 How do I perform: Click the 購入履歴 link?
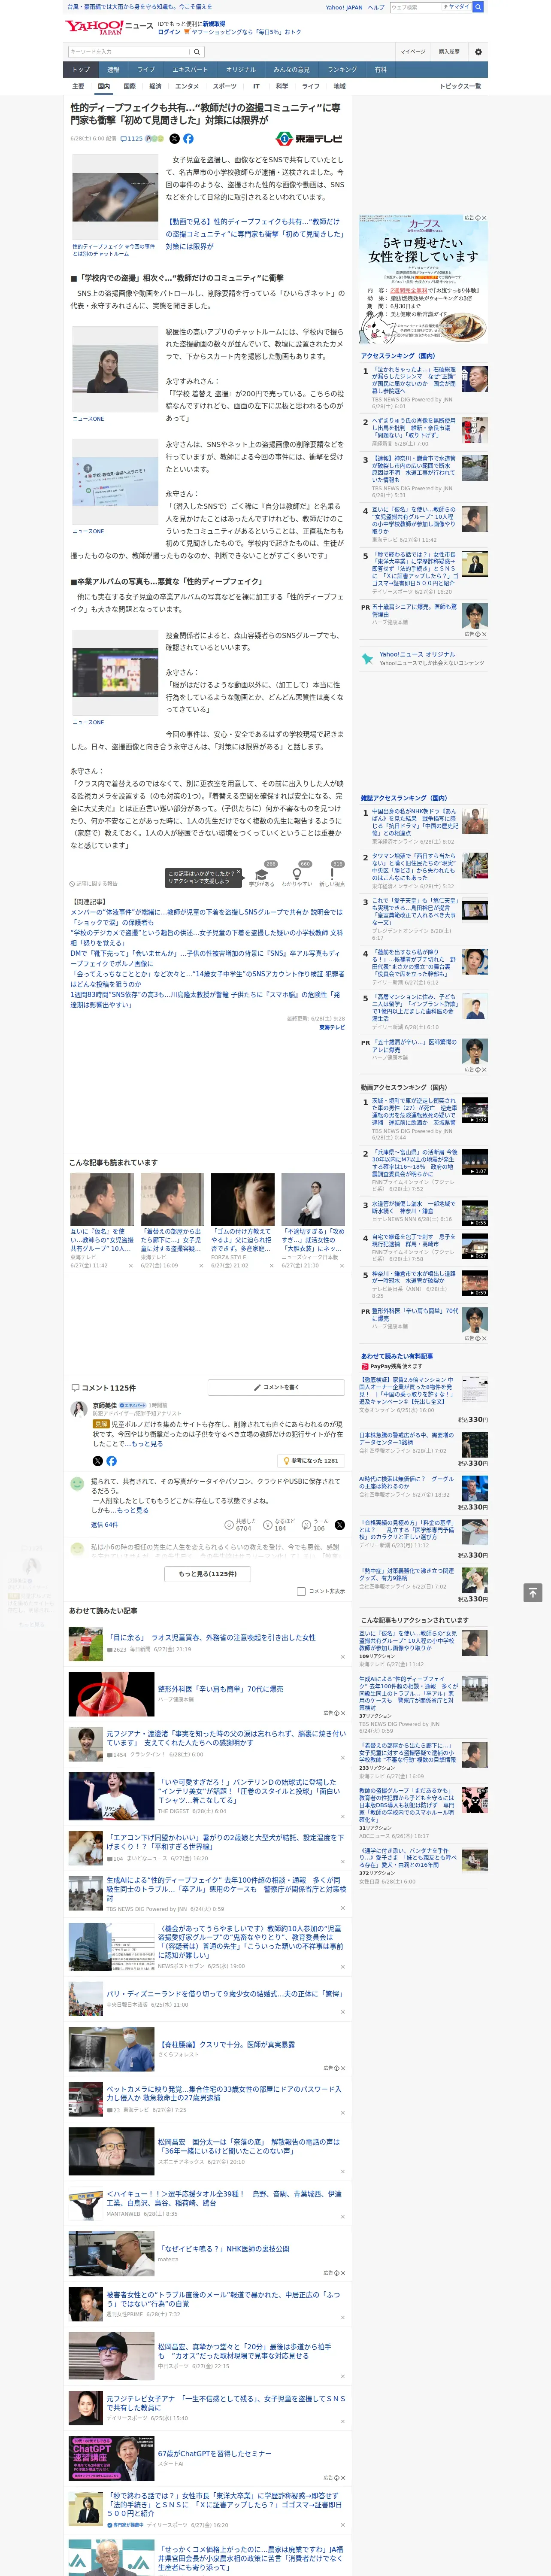tap(449, 52)
